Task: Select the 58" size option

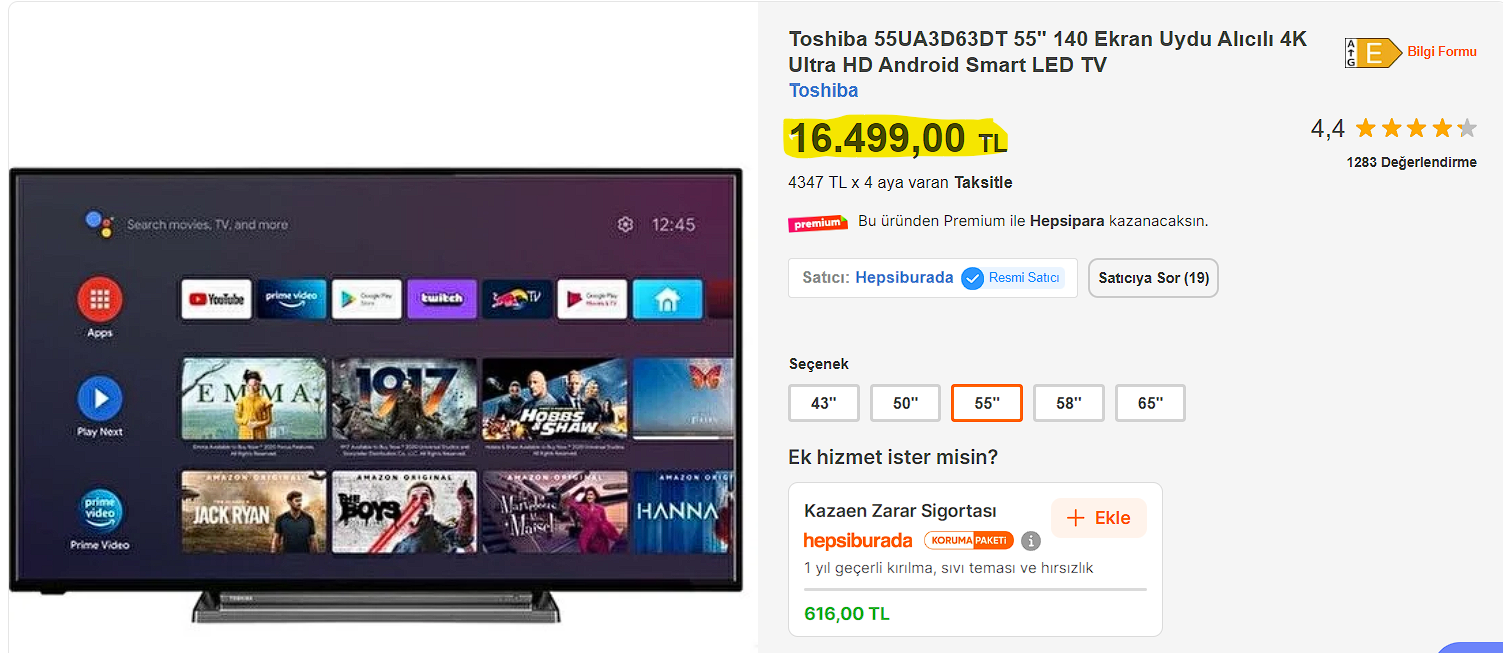Action: 1069,403
